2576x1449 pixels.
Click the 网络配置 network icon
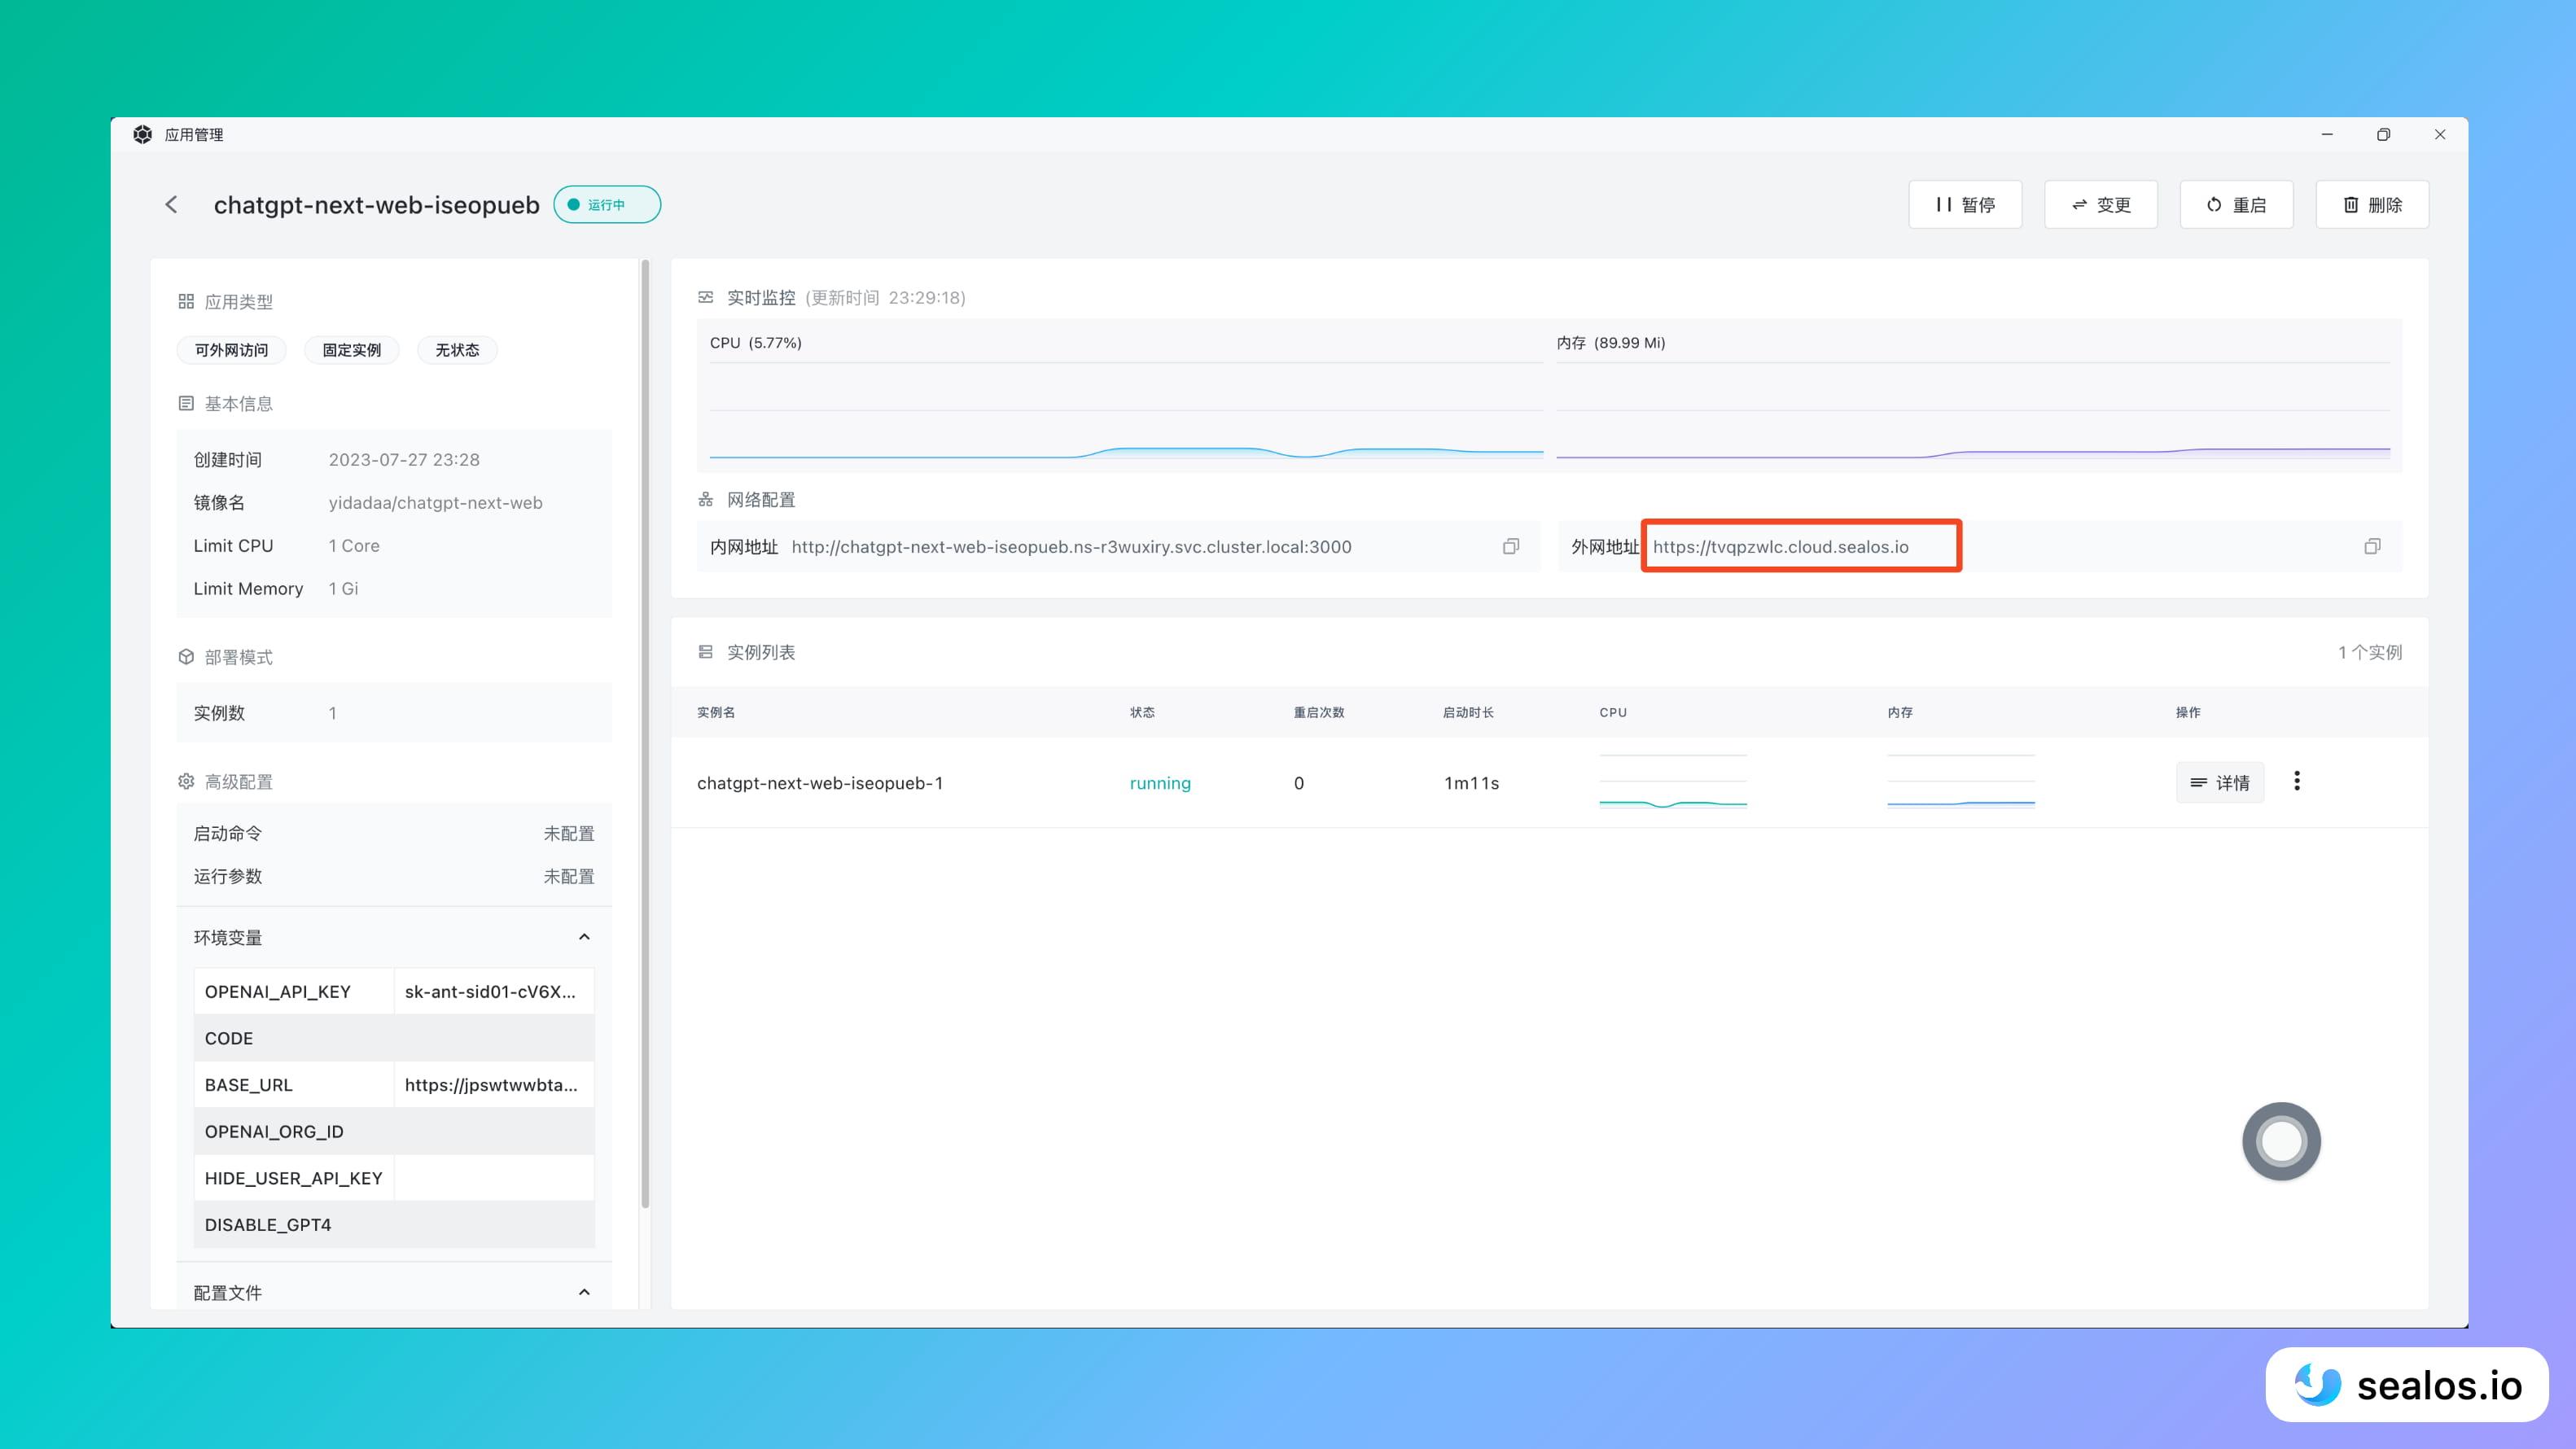pos(706,499)
